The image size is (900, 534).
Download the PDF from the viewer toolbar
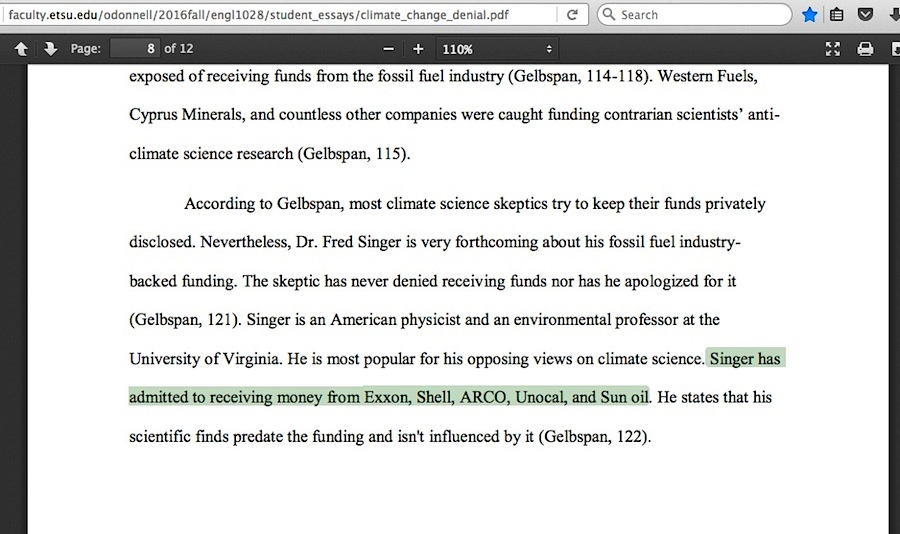coord(893,49)
